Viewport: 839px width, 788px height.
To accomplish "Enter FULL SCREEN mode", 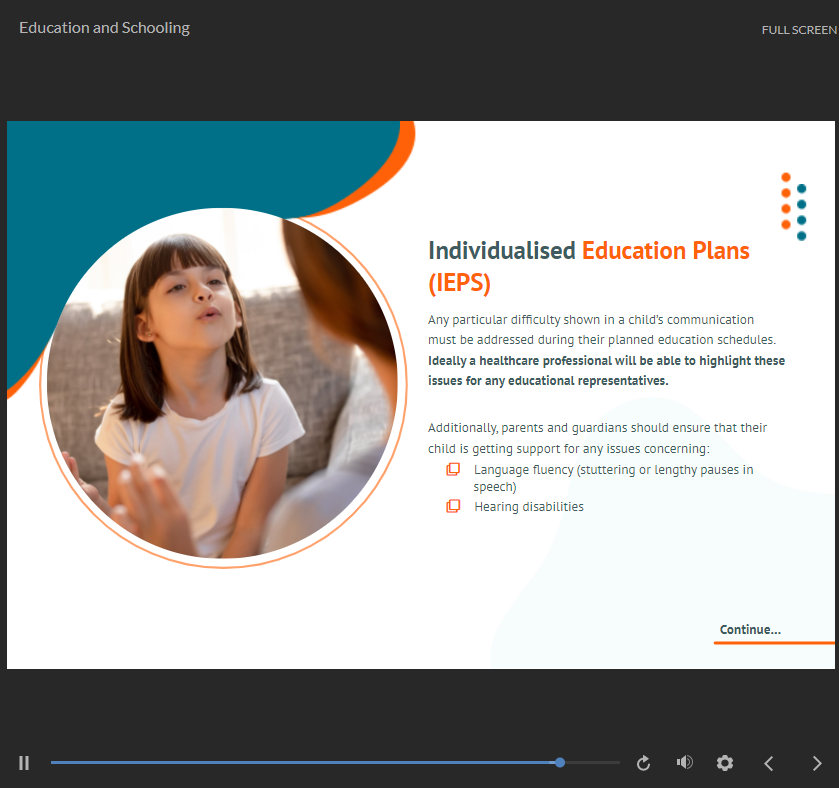I will pos(798,30).
